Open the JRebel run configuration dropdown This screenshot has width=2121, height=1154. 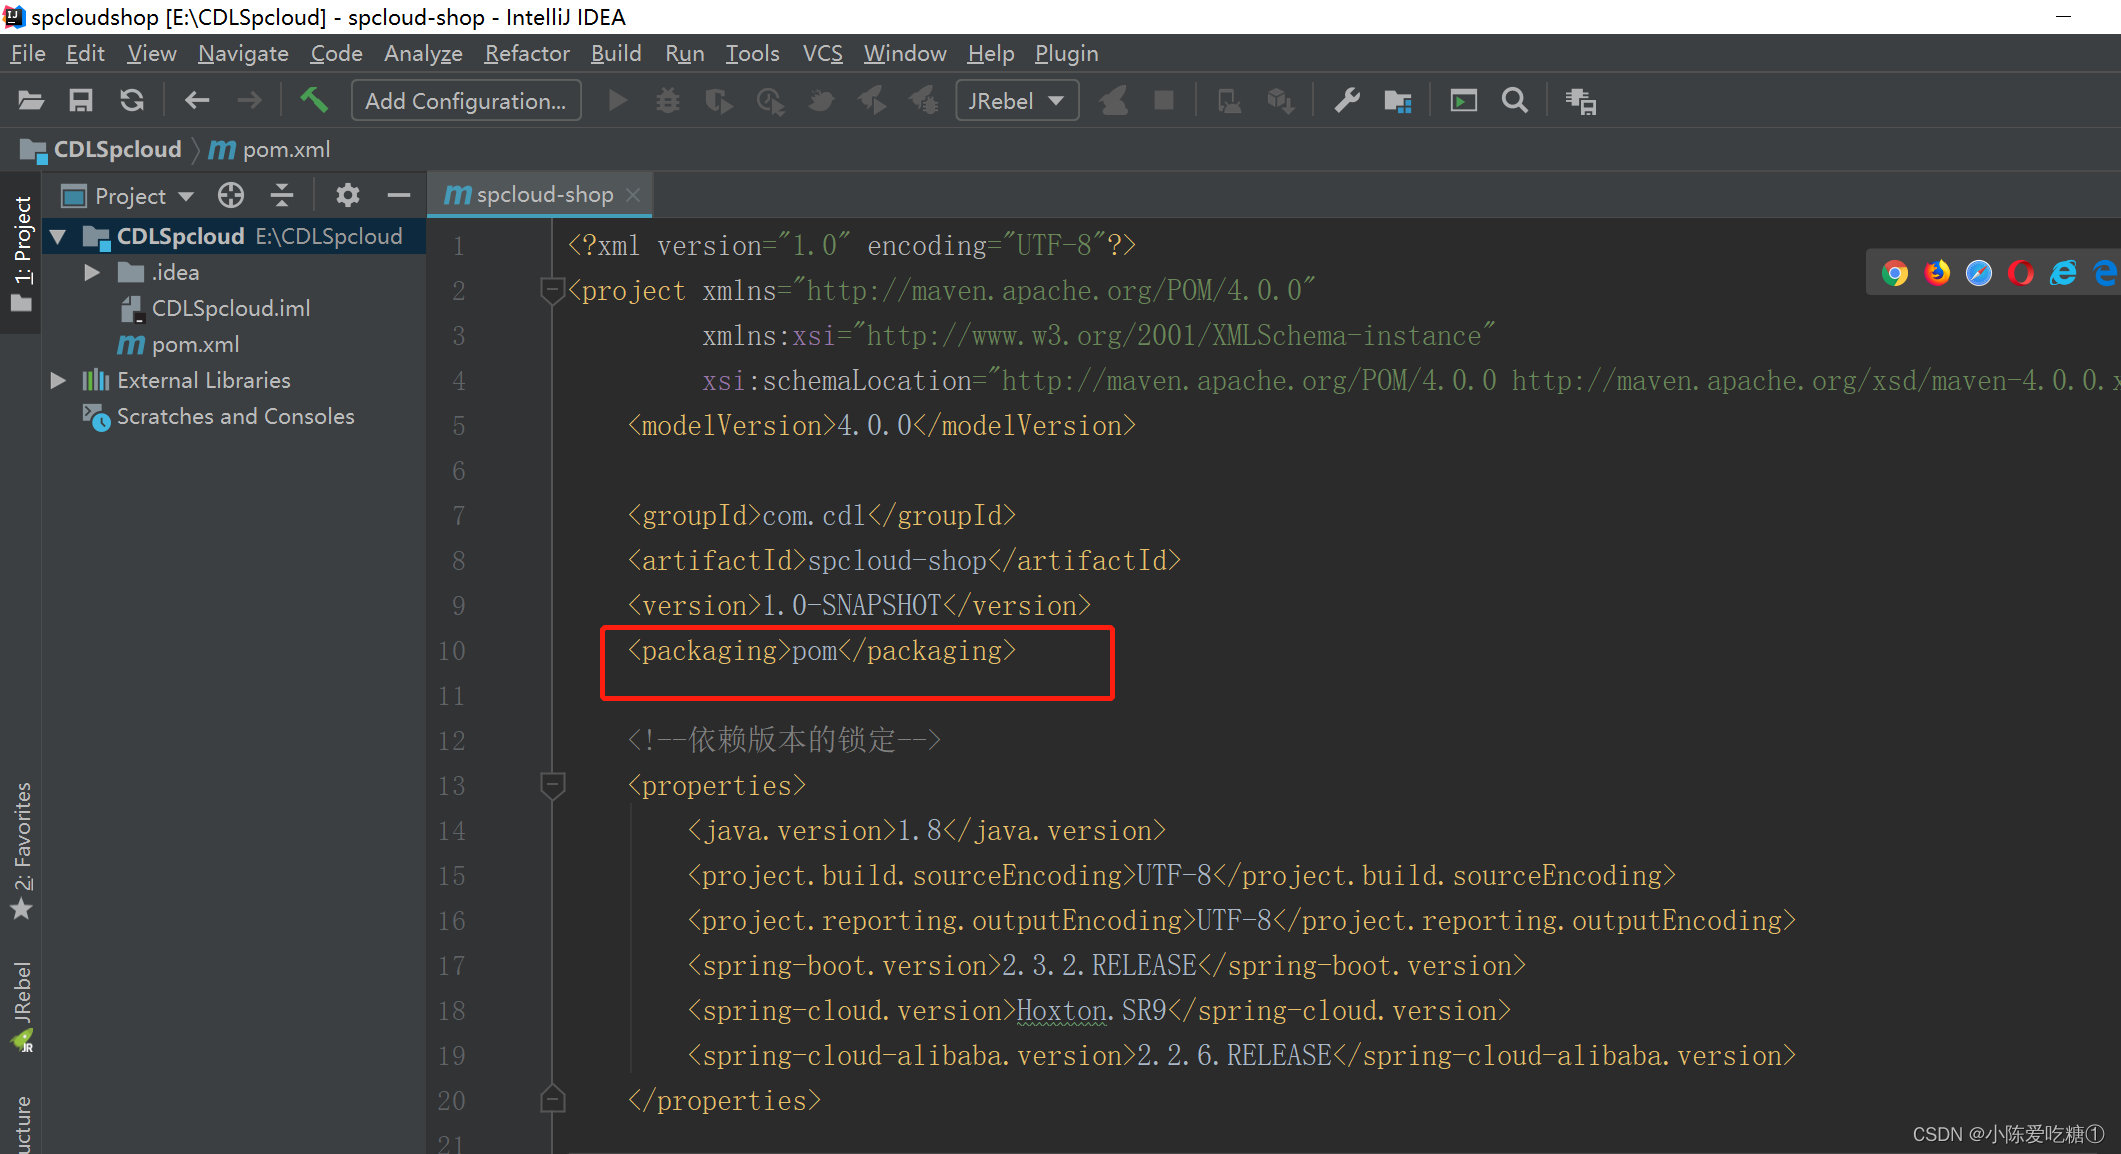click(1016, 100)
